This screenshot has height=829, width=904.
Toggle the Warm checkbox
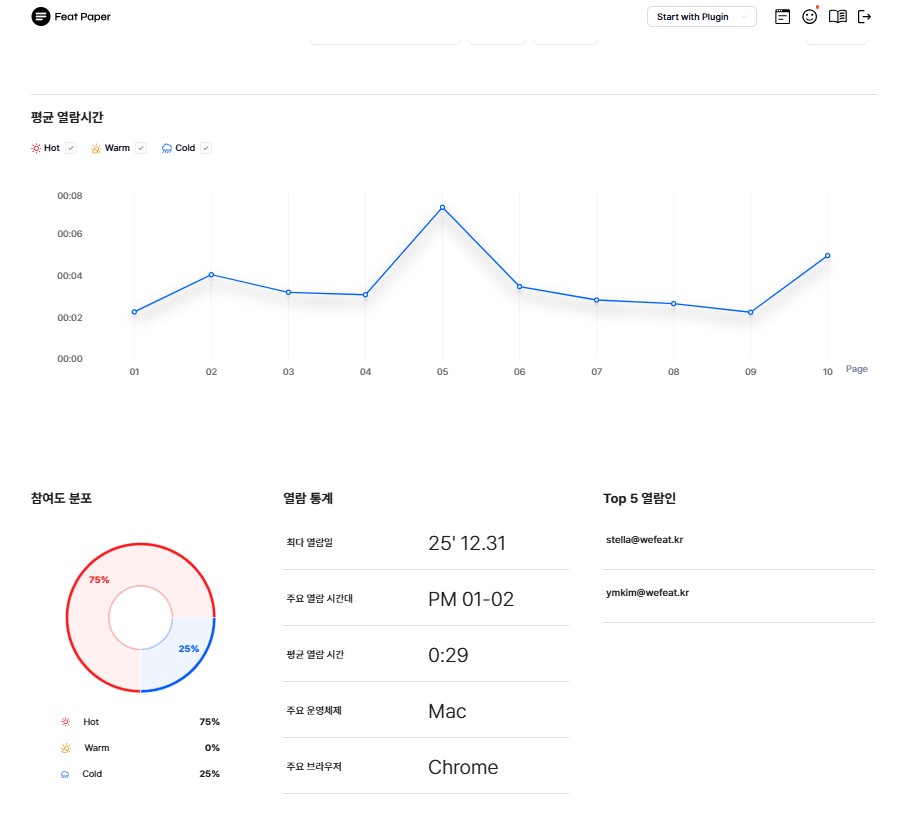click(141, 148)
